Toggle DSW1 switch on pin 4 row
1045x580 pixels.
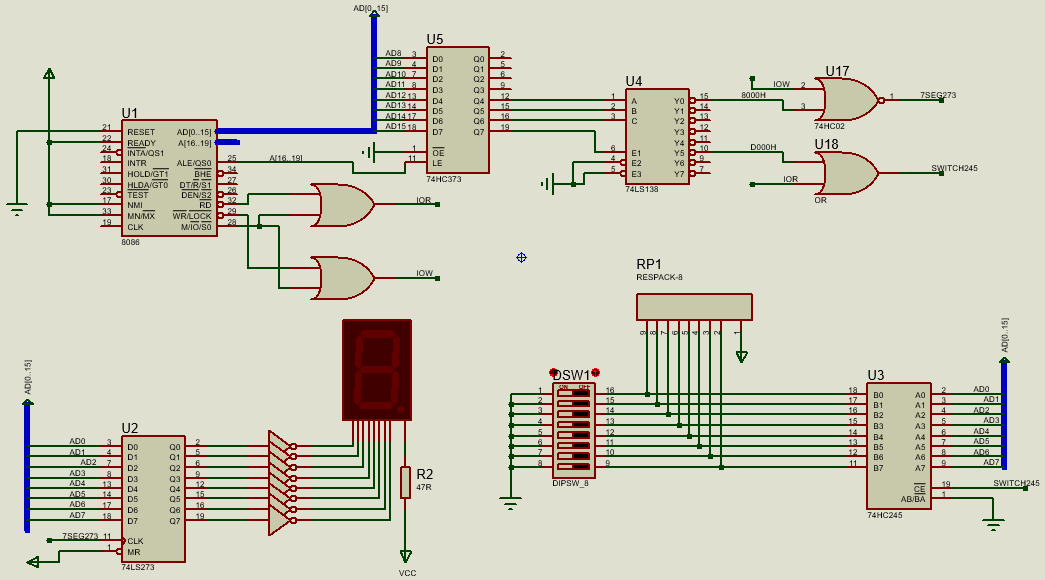click(x=574, y=425)
